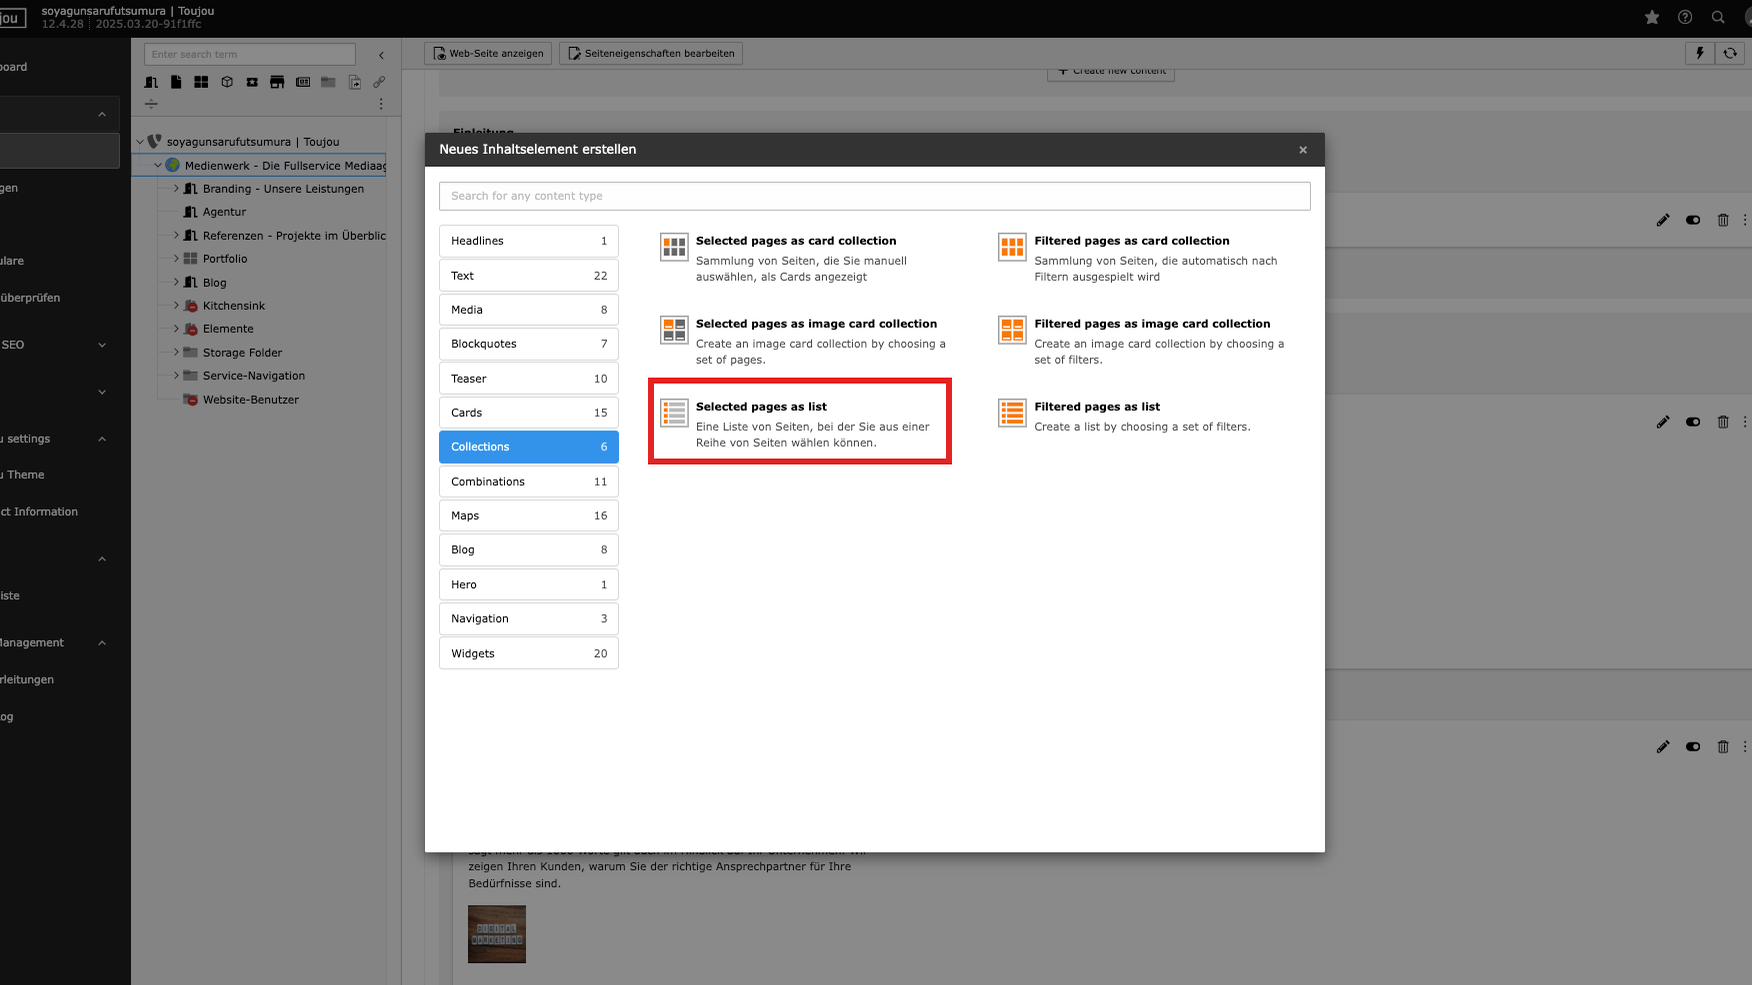Click the bookmarks star icon in top bar
Viewport: 1752px width, 985px height.
tap(1652, 17)
